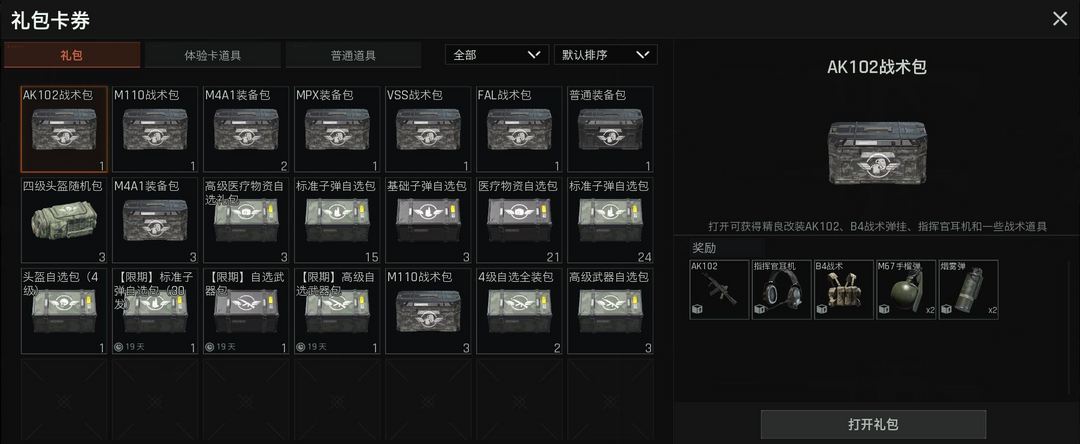Click the M67手榴弹 grenade reward icon
Image resolution: width=1080 pixels, height=444 pixels.
click(906, 290)
